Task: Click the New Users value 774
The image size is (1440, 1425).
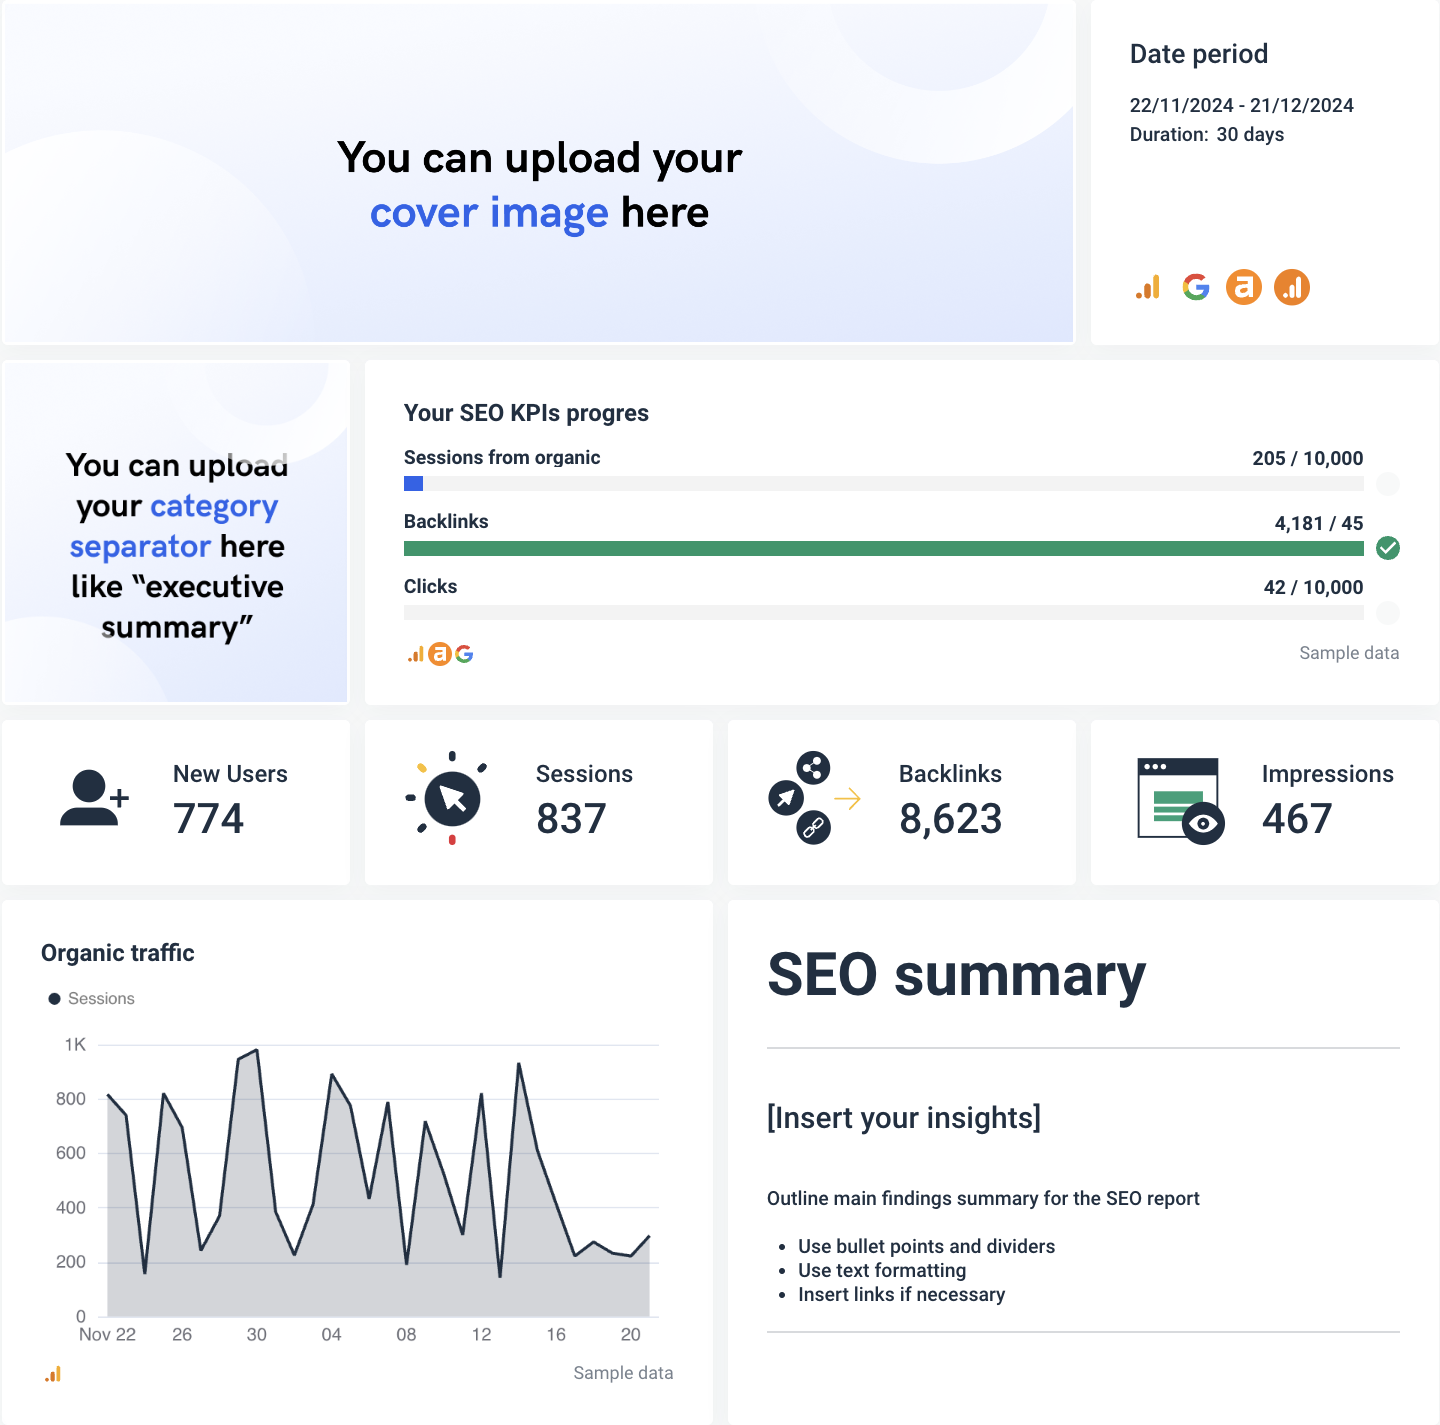Action: coord(209,819)
